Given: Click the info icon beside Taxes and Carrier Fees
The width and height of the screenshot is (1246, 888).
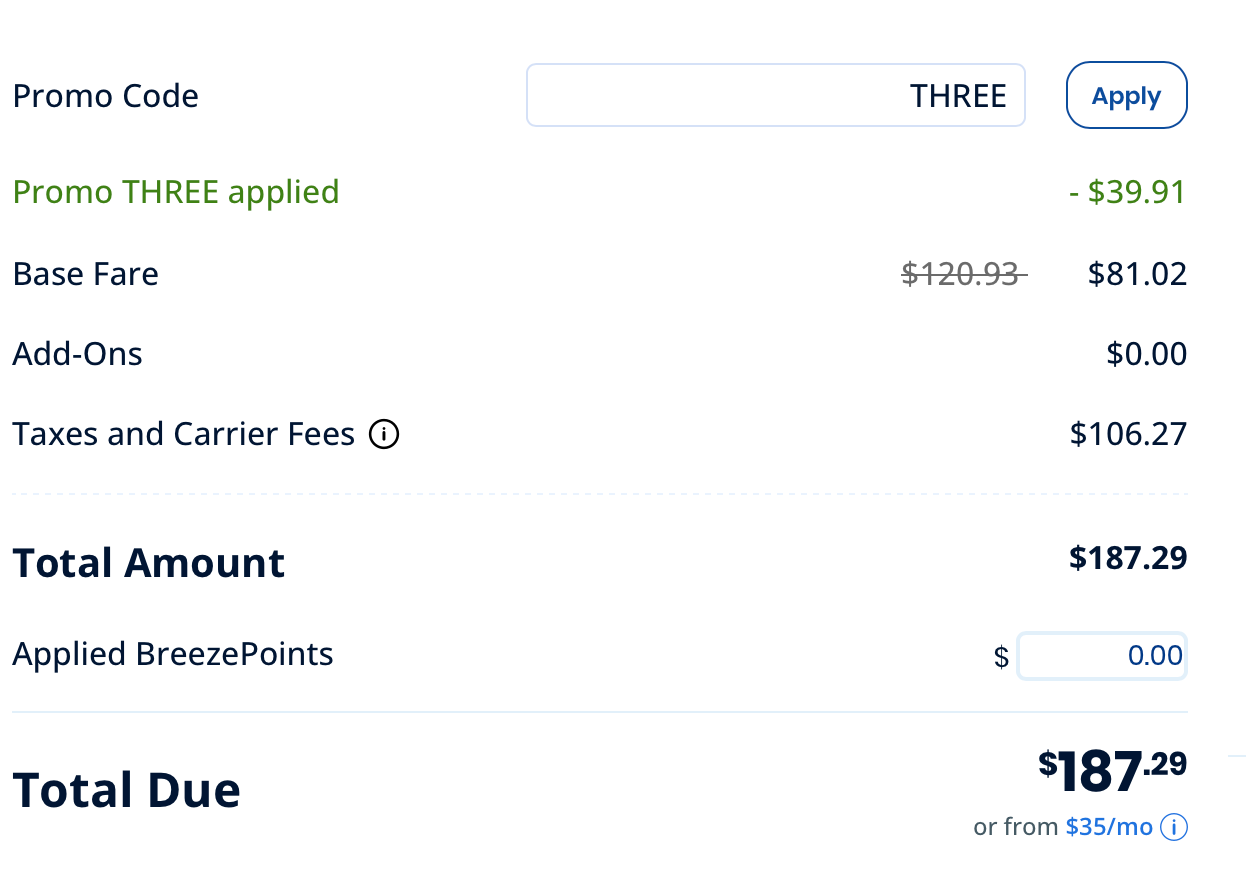Looking at the screenshot, I should click(385, 435).
